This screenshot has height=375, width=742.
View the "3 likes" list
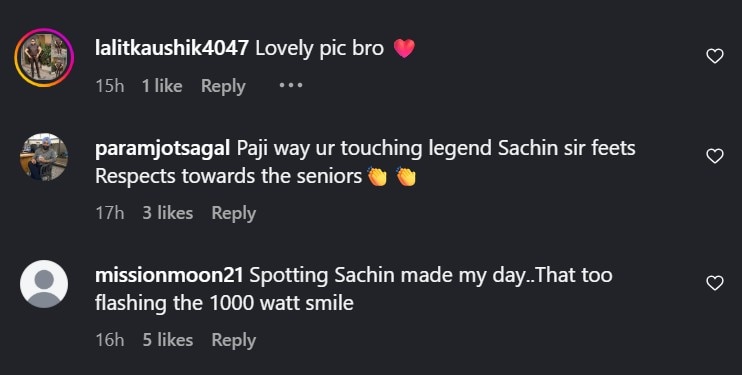pos(168,213)
